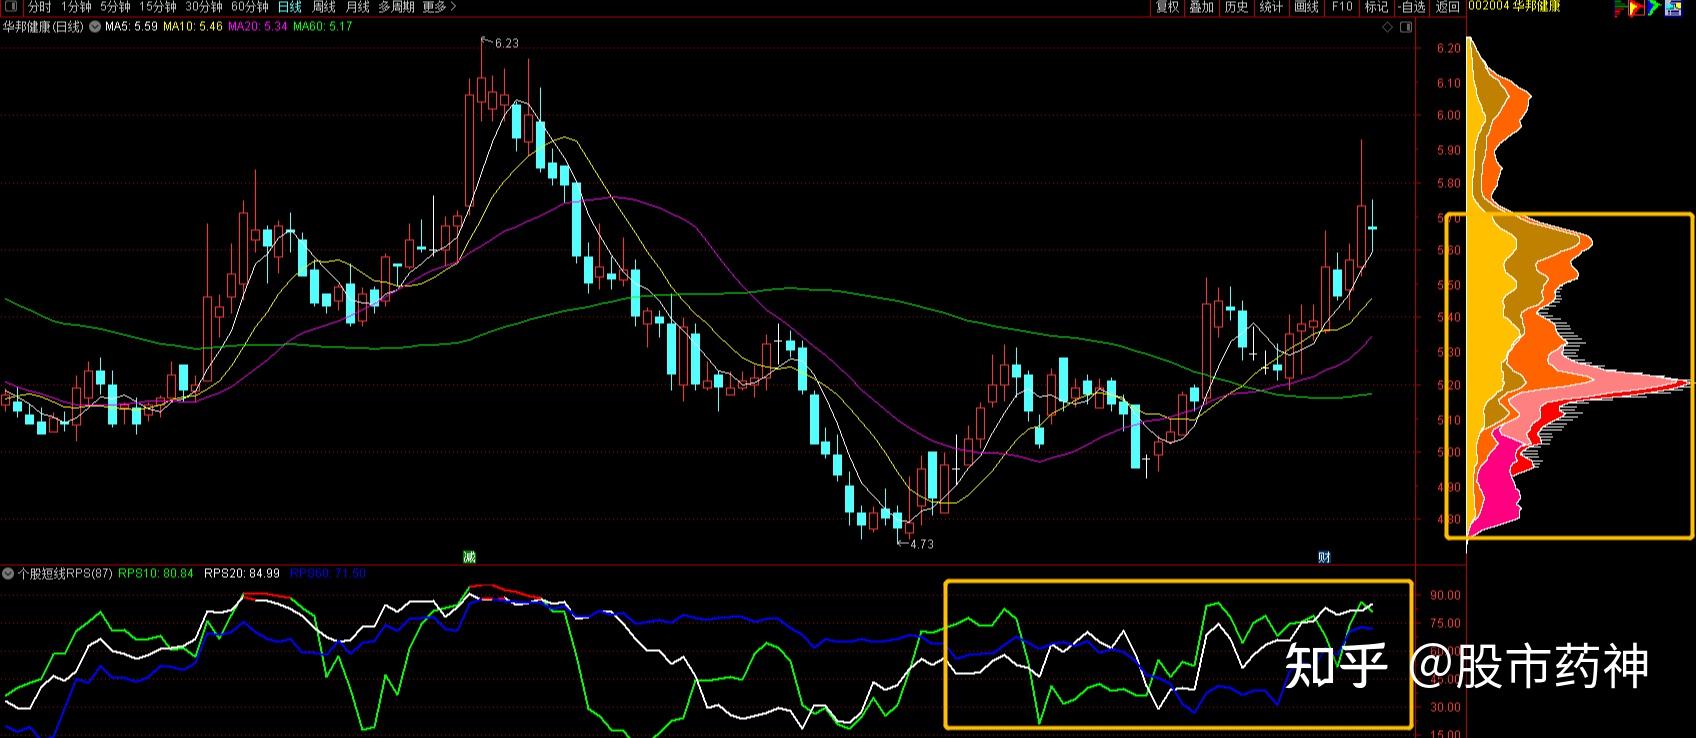Viewport: 1696px width, 738px height.
Task: Click the 叠加 overlay button
Action: 1202,7
